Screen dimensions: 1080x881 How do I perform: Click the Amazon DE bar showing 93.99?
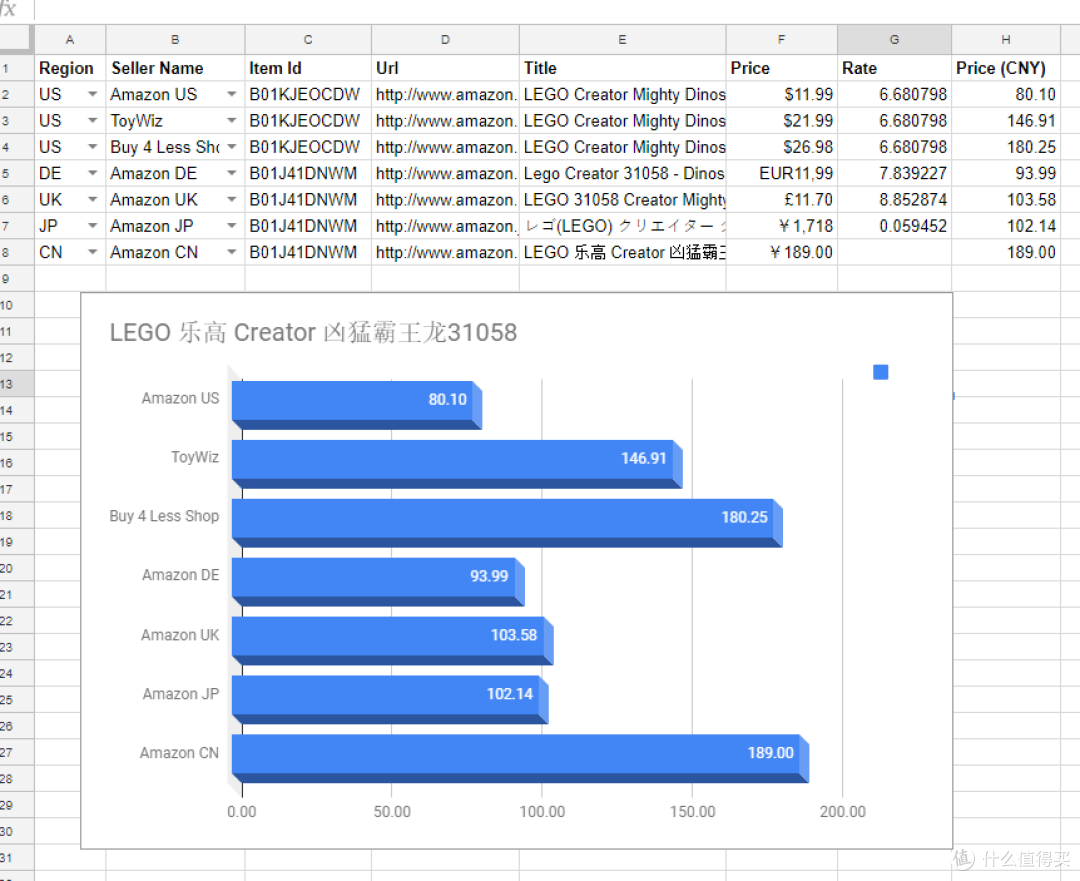click(x=378, y=581)
